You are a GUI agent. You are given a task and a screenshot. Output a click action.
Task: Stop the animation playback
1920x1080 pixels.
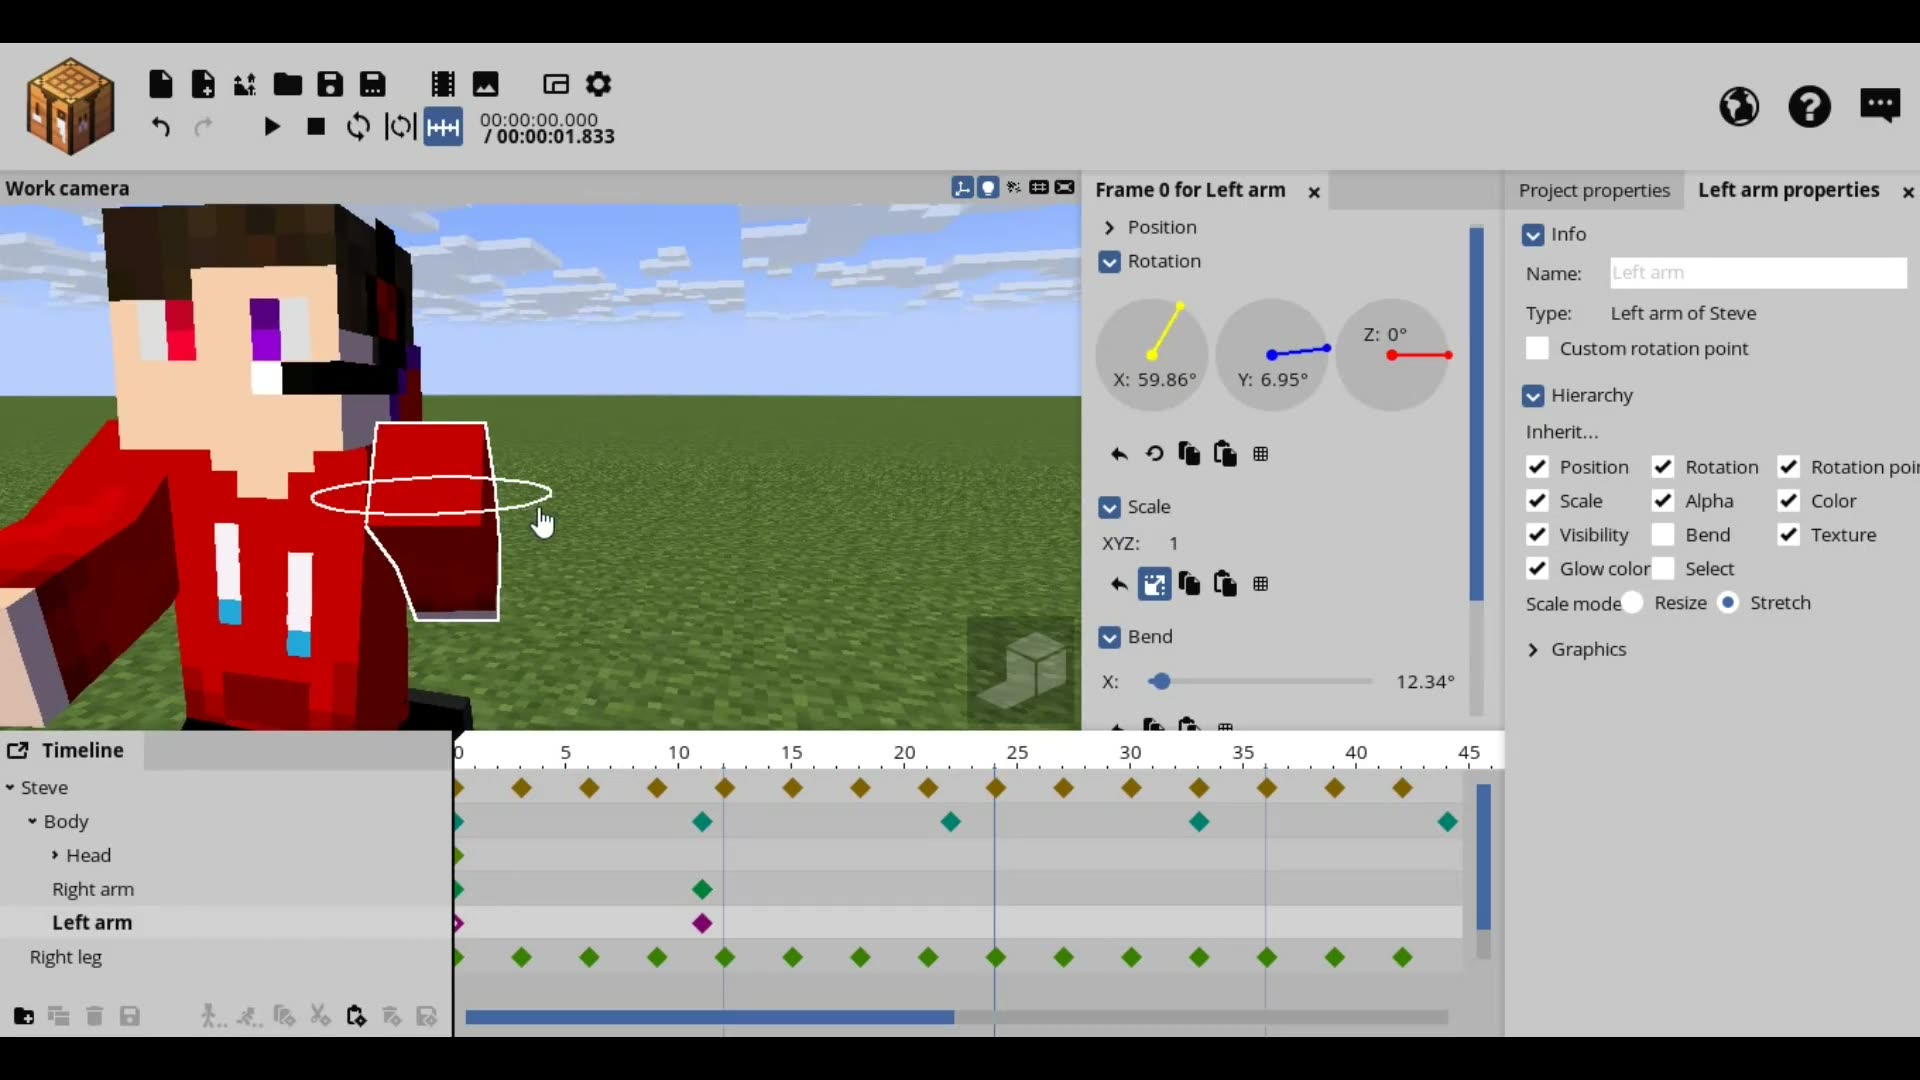tap(316, 127)
